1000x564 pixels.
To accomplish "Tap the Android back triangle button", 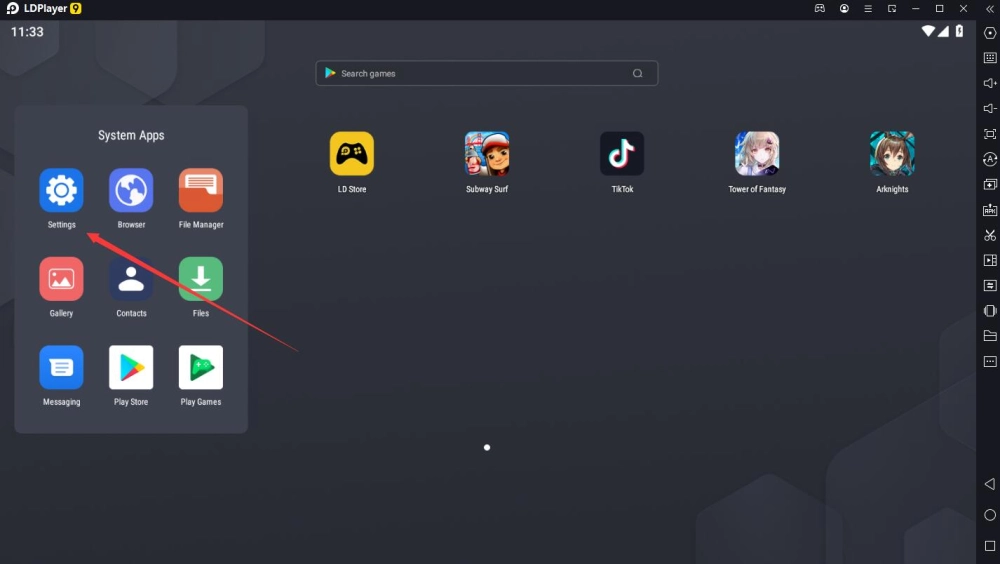I will pyautogui.click(x=990, y=484).
